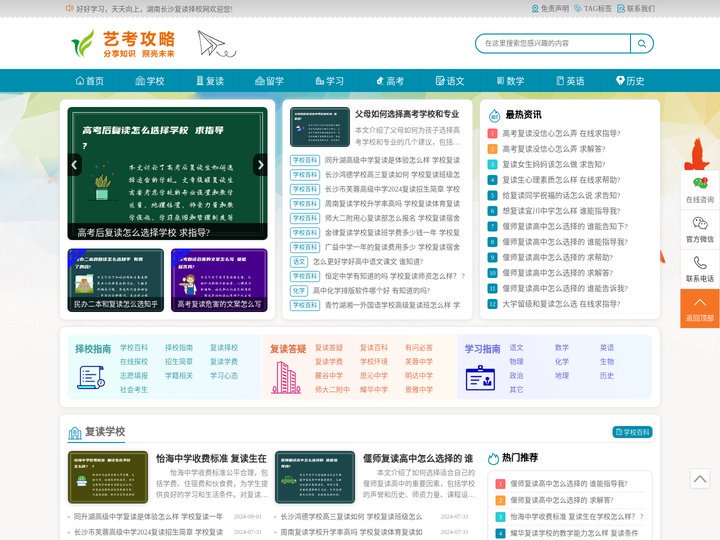The height and width of the screenshot is (540, 720).
Task: Open the 父母如何选择高考学校 article thumbnail
Action: pos(320,127)
